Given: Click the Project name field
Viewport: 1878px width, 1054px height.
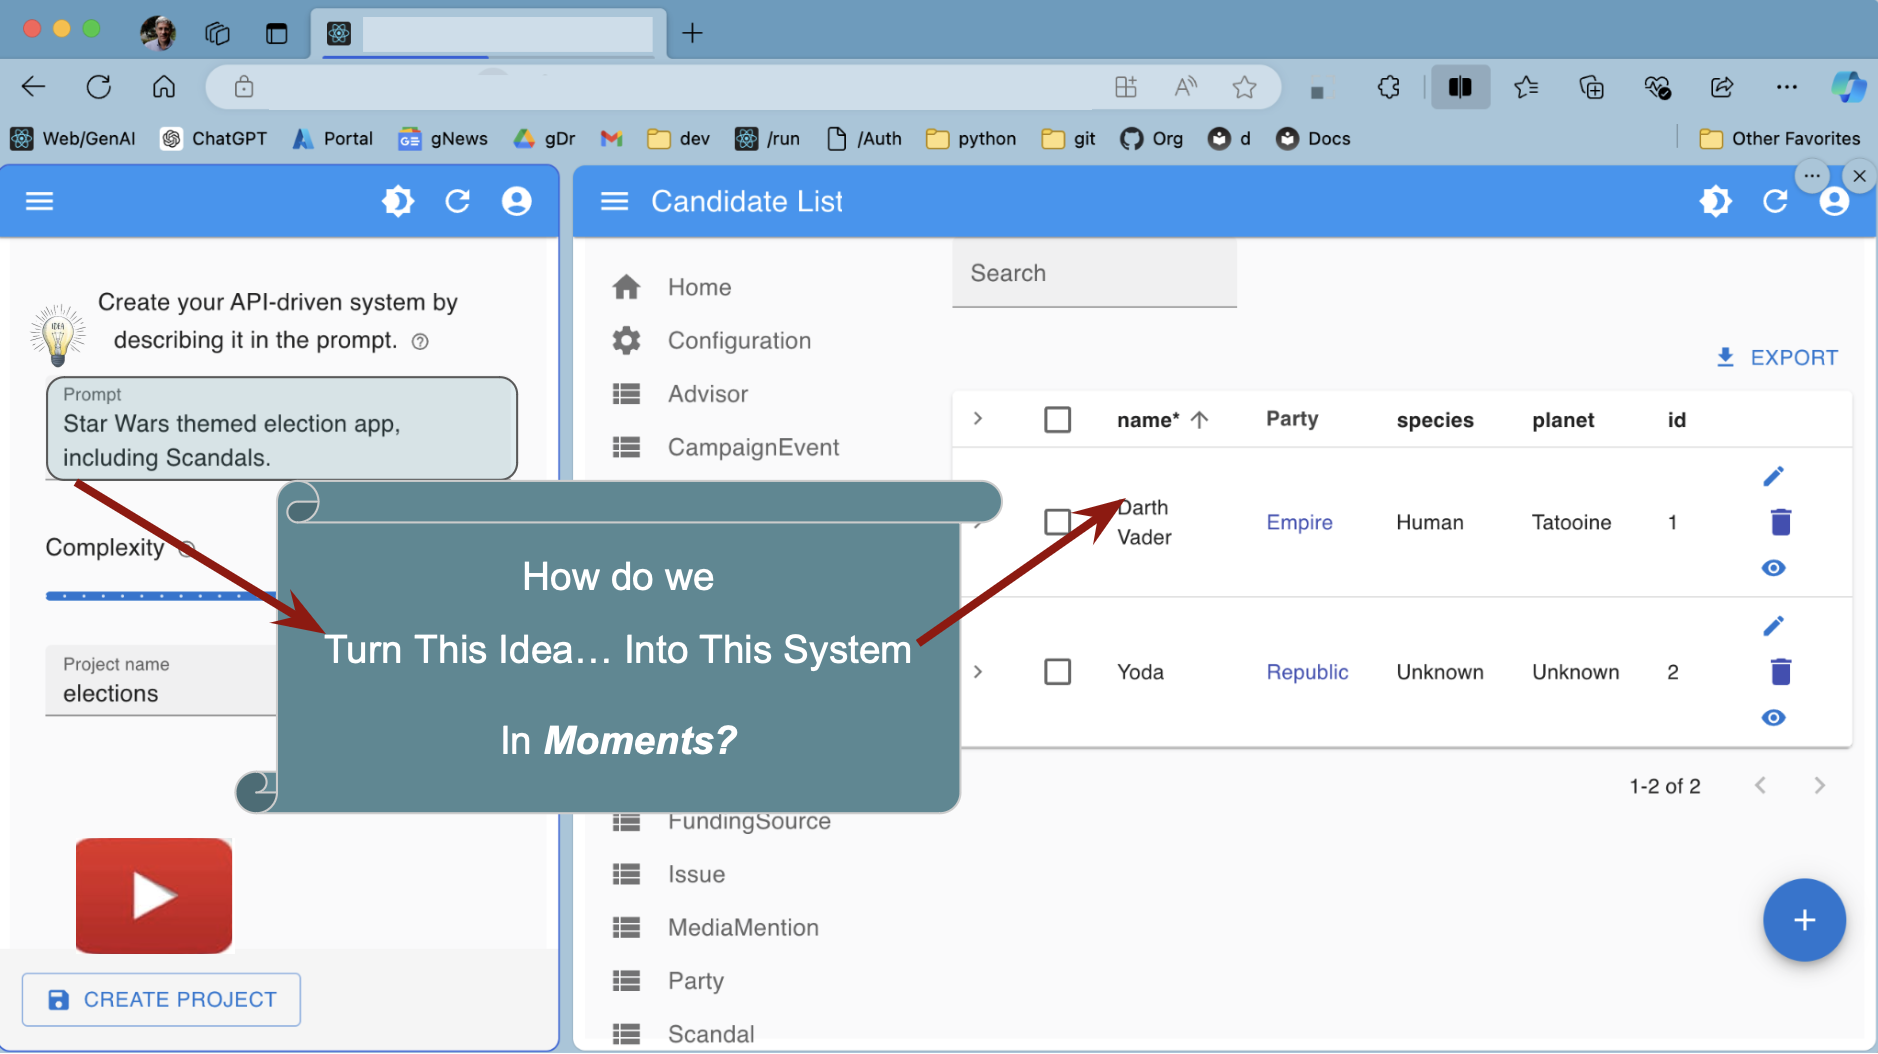Looking at the screenshot, I should click(160, 680).
